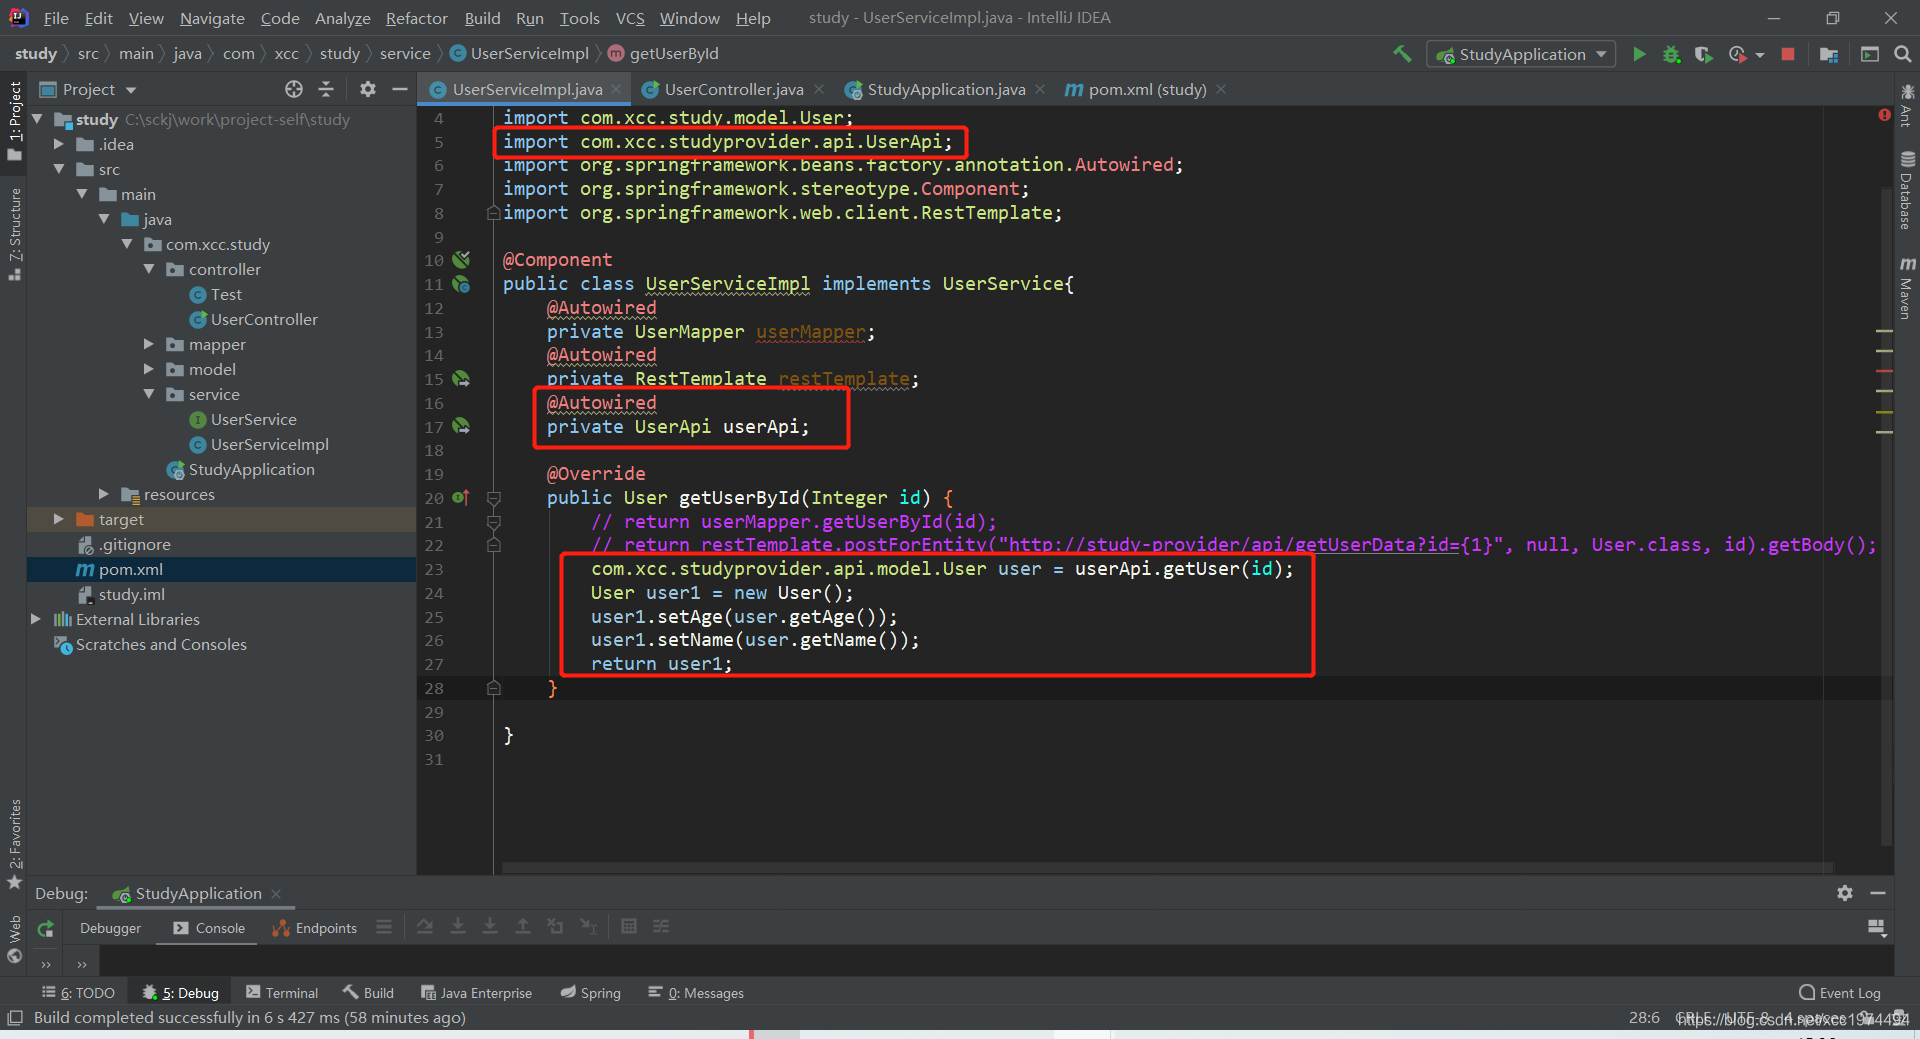Screen dimensions: 1920x1039
Task: Open Debug panel settings gear
Action: click(1845, 893)
